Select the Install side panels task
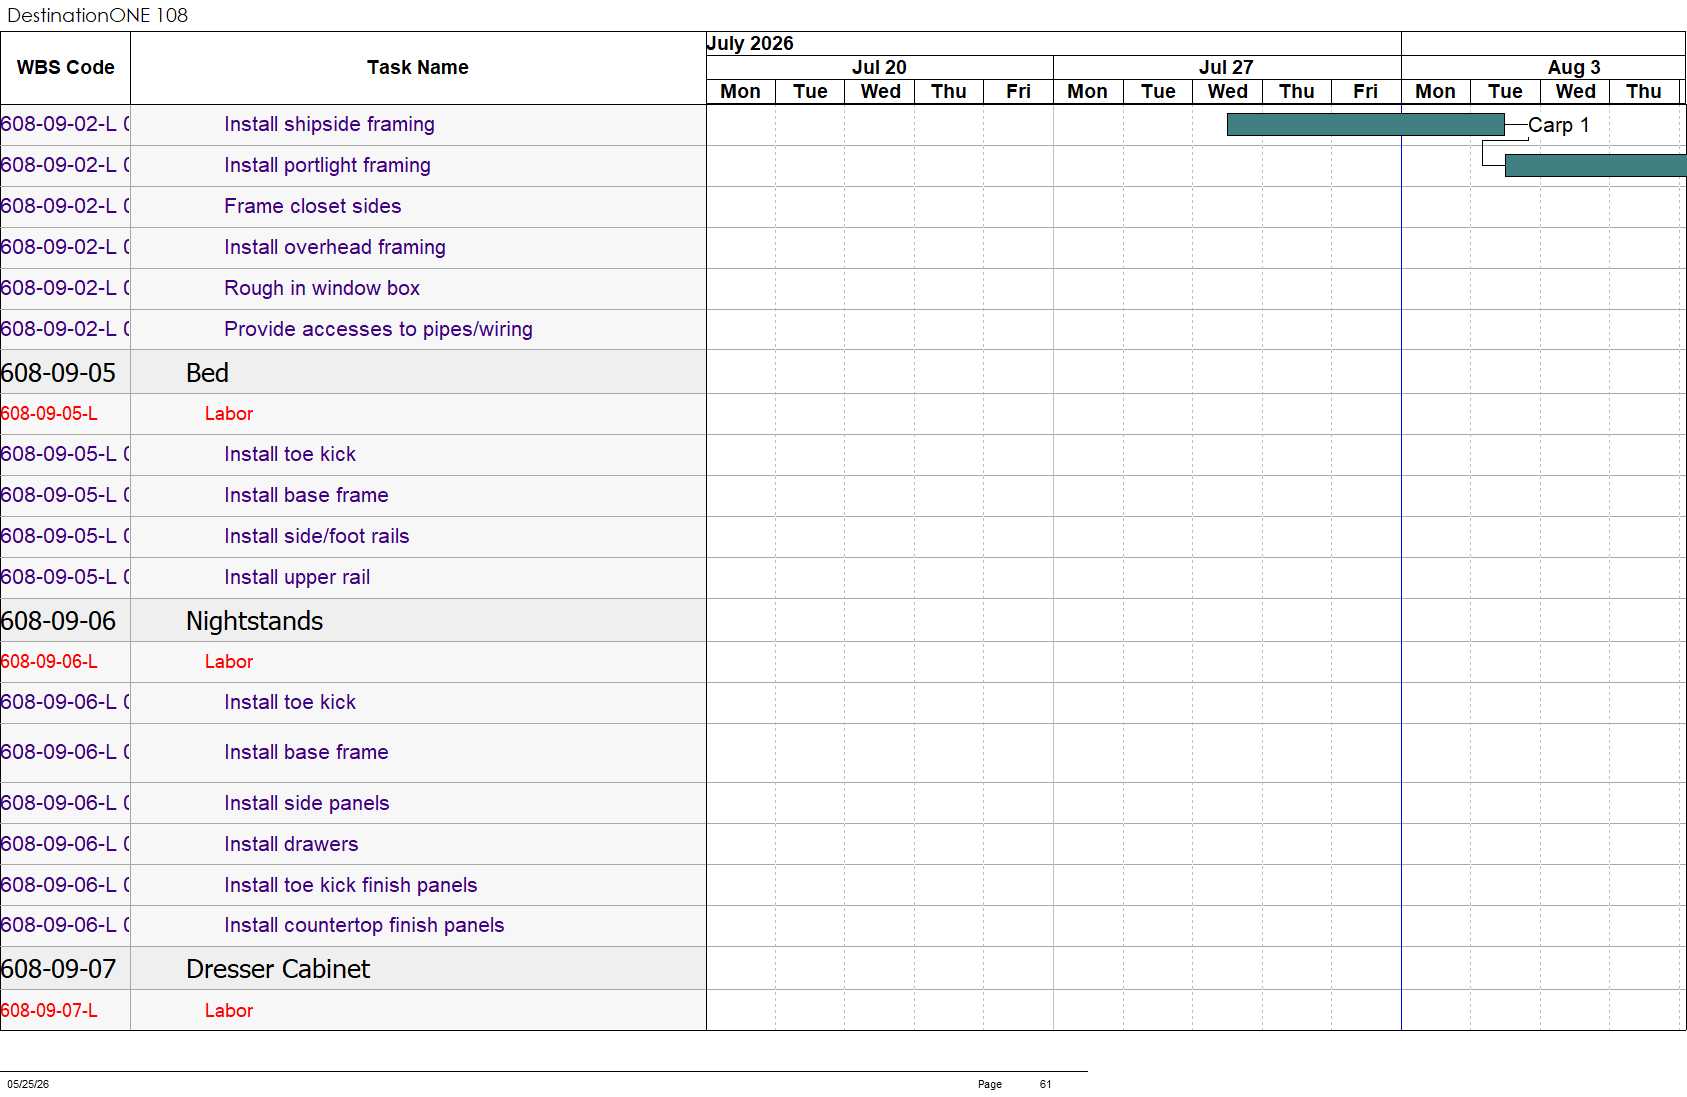This screenshot has height=1097, width=1687. tap(306, 804)
